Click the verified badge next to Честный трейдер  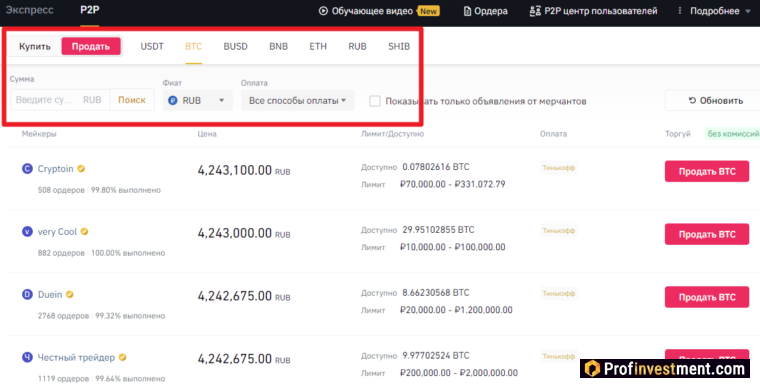tap(123, 357)
